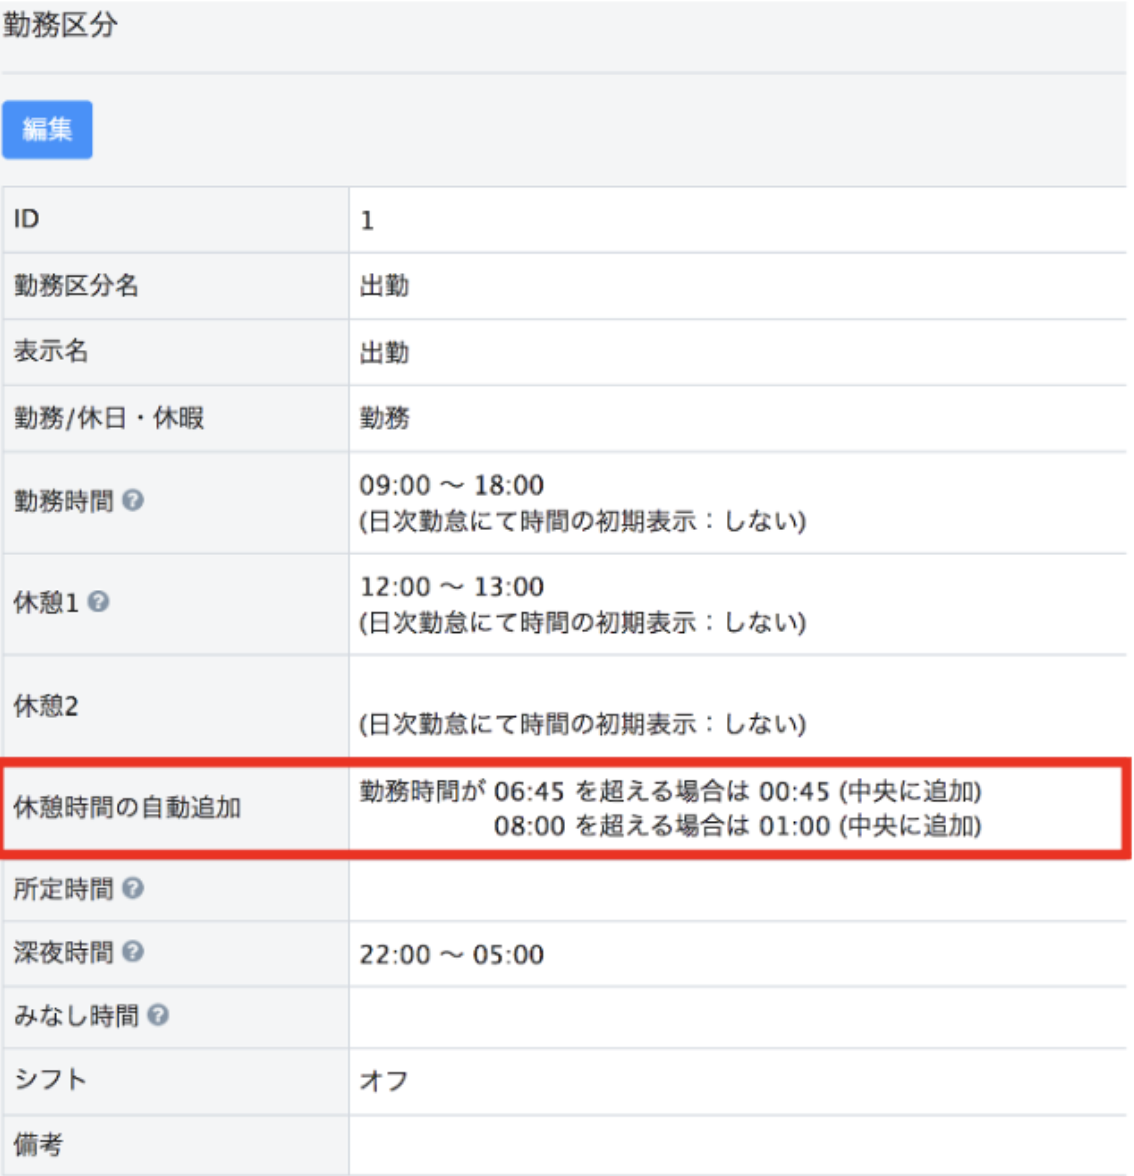1134x1176 pixels.
Task: Click 出勤 value in 表示名 row
Action: click(x=384, y=353)
